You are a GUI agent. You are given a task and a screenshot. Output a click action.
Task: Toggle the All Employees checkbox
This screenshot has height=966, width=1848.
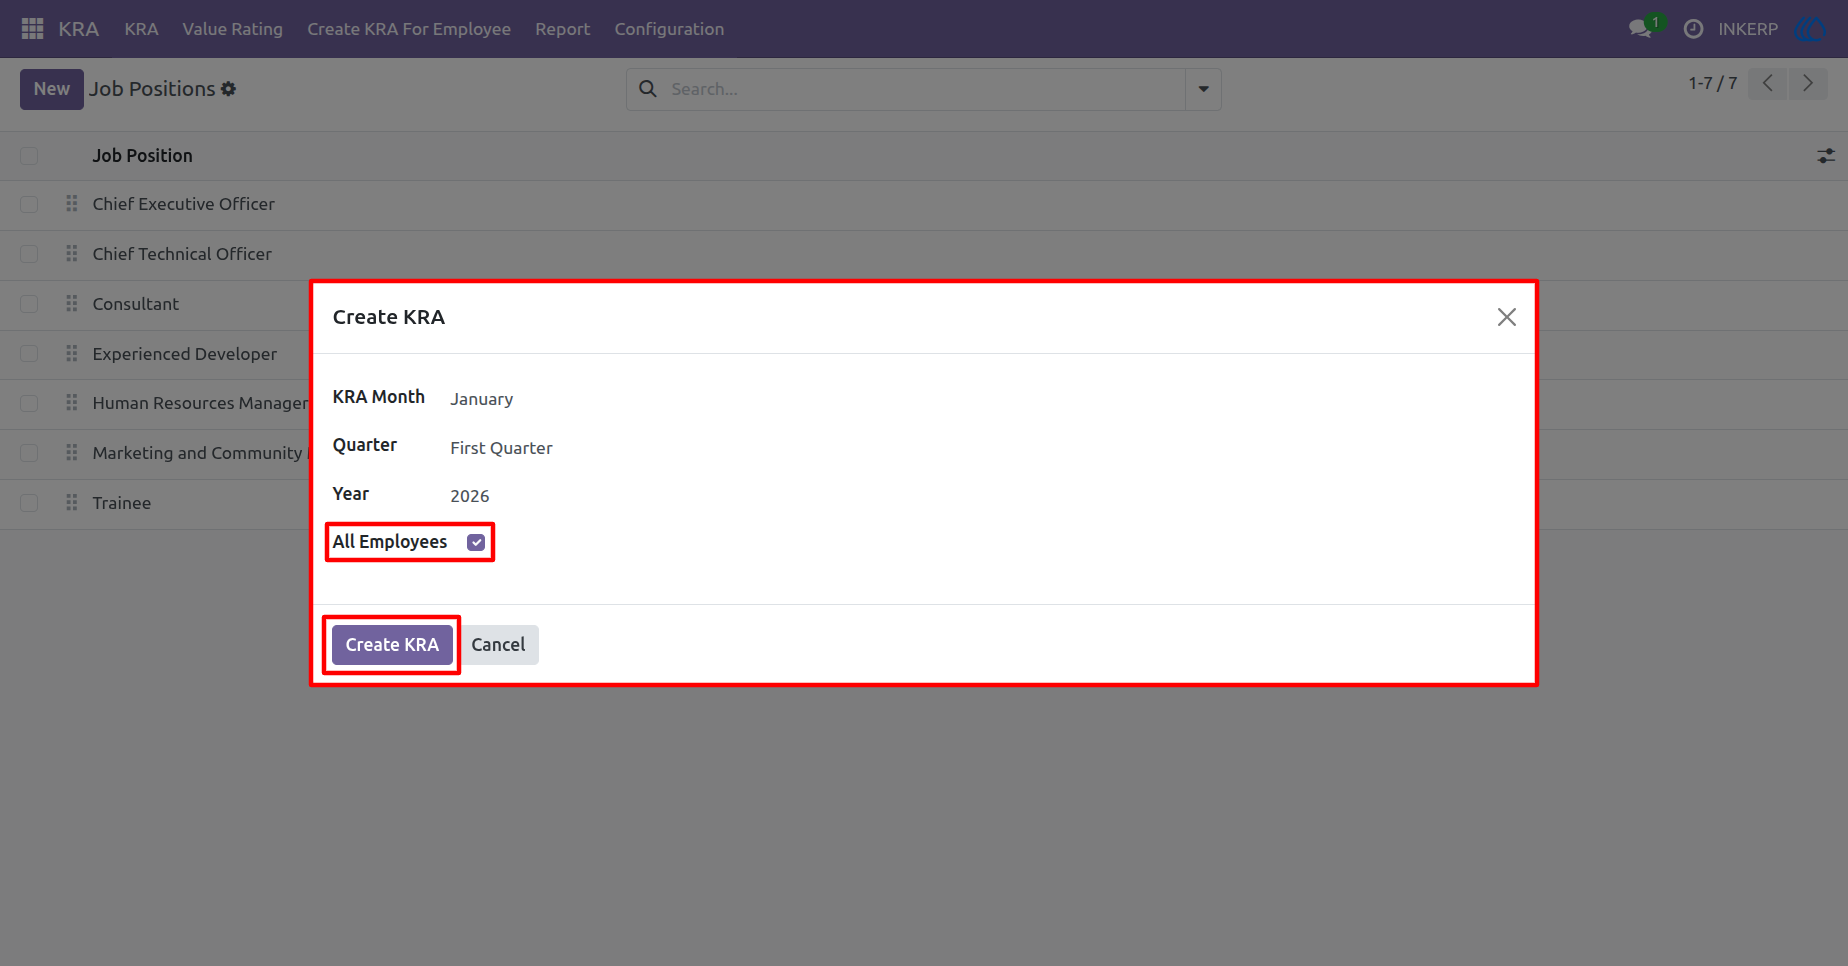[x=476, y=542]
